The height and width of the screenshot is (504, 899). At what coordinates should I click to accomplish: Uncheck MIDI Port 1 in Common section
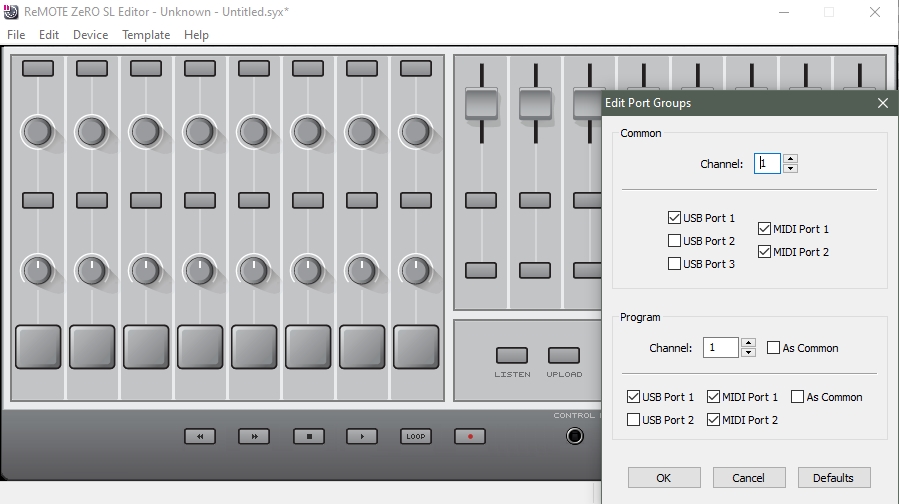pos(764,229)
